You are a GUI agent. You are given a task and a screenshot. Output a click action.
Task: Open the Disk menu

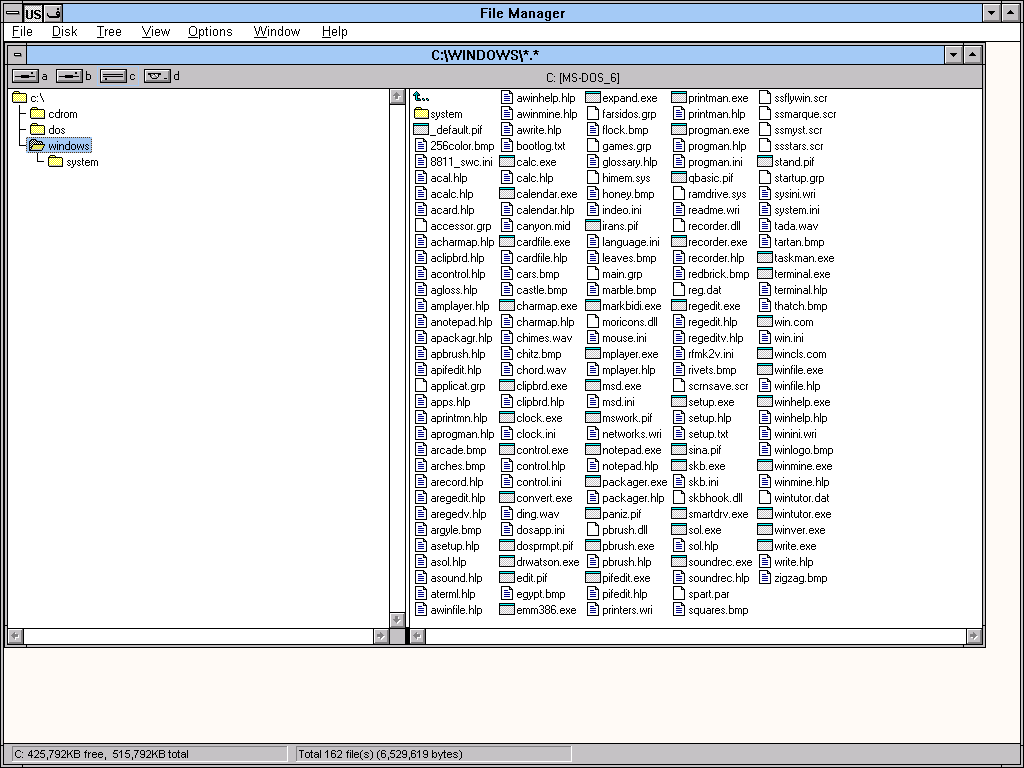point(65,32)
